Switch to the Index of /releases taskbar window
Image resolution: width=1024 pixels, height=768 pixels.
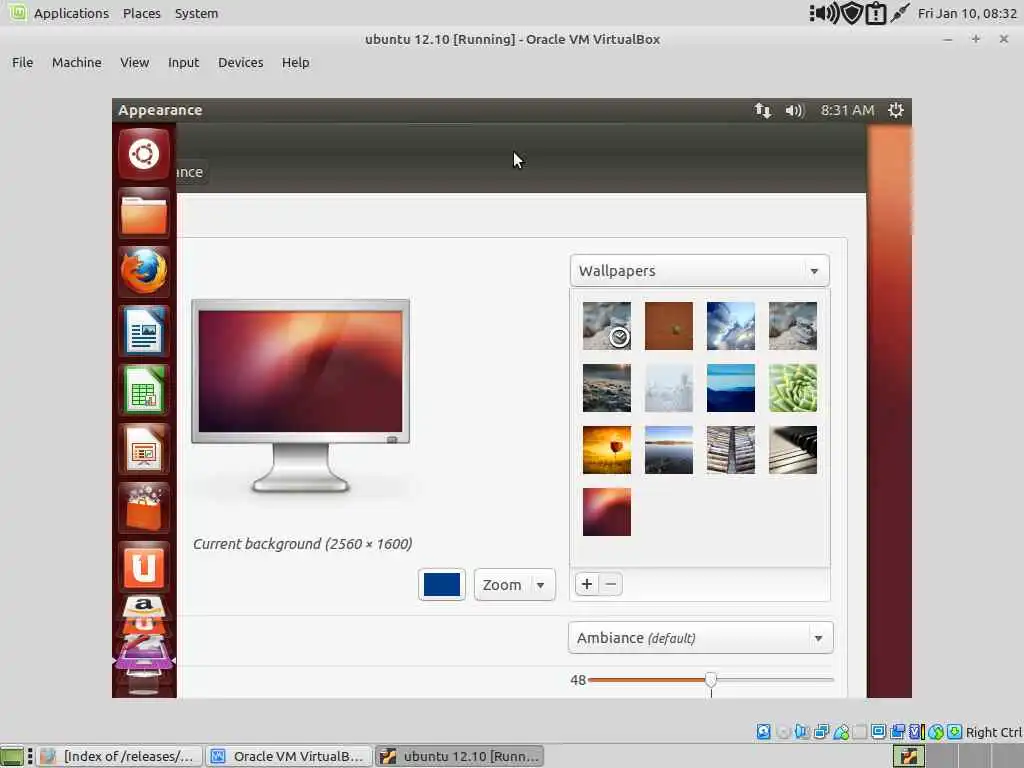click(119, 756)
